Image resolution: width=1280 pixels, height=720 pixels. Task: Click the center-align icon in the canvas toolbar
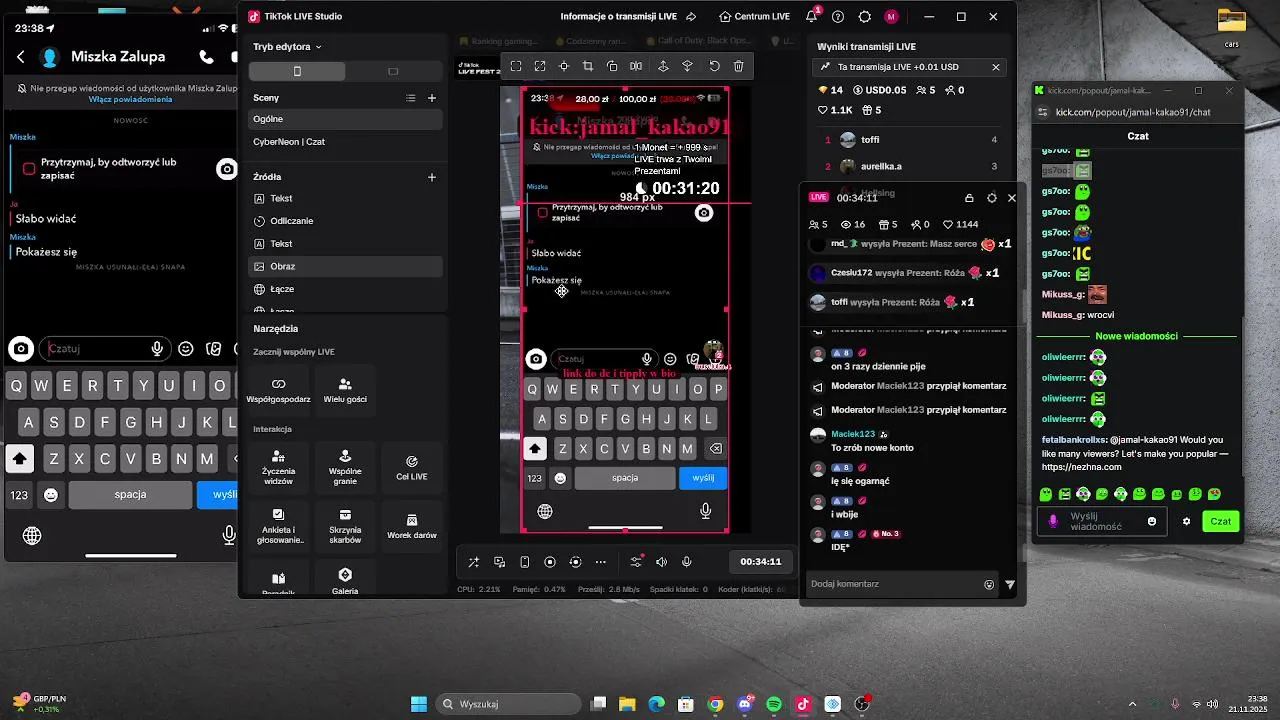click(x=564, y=66)
